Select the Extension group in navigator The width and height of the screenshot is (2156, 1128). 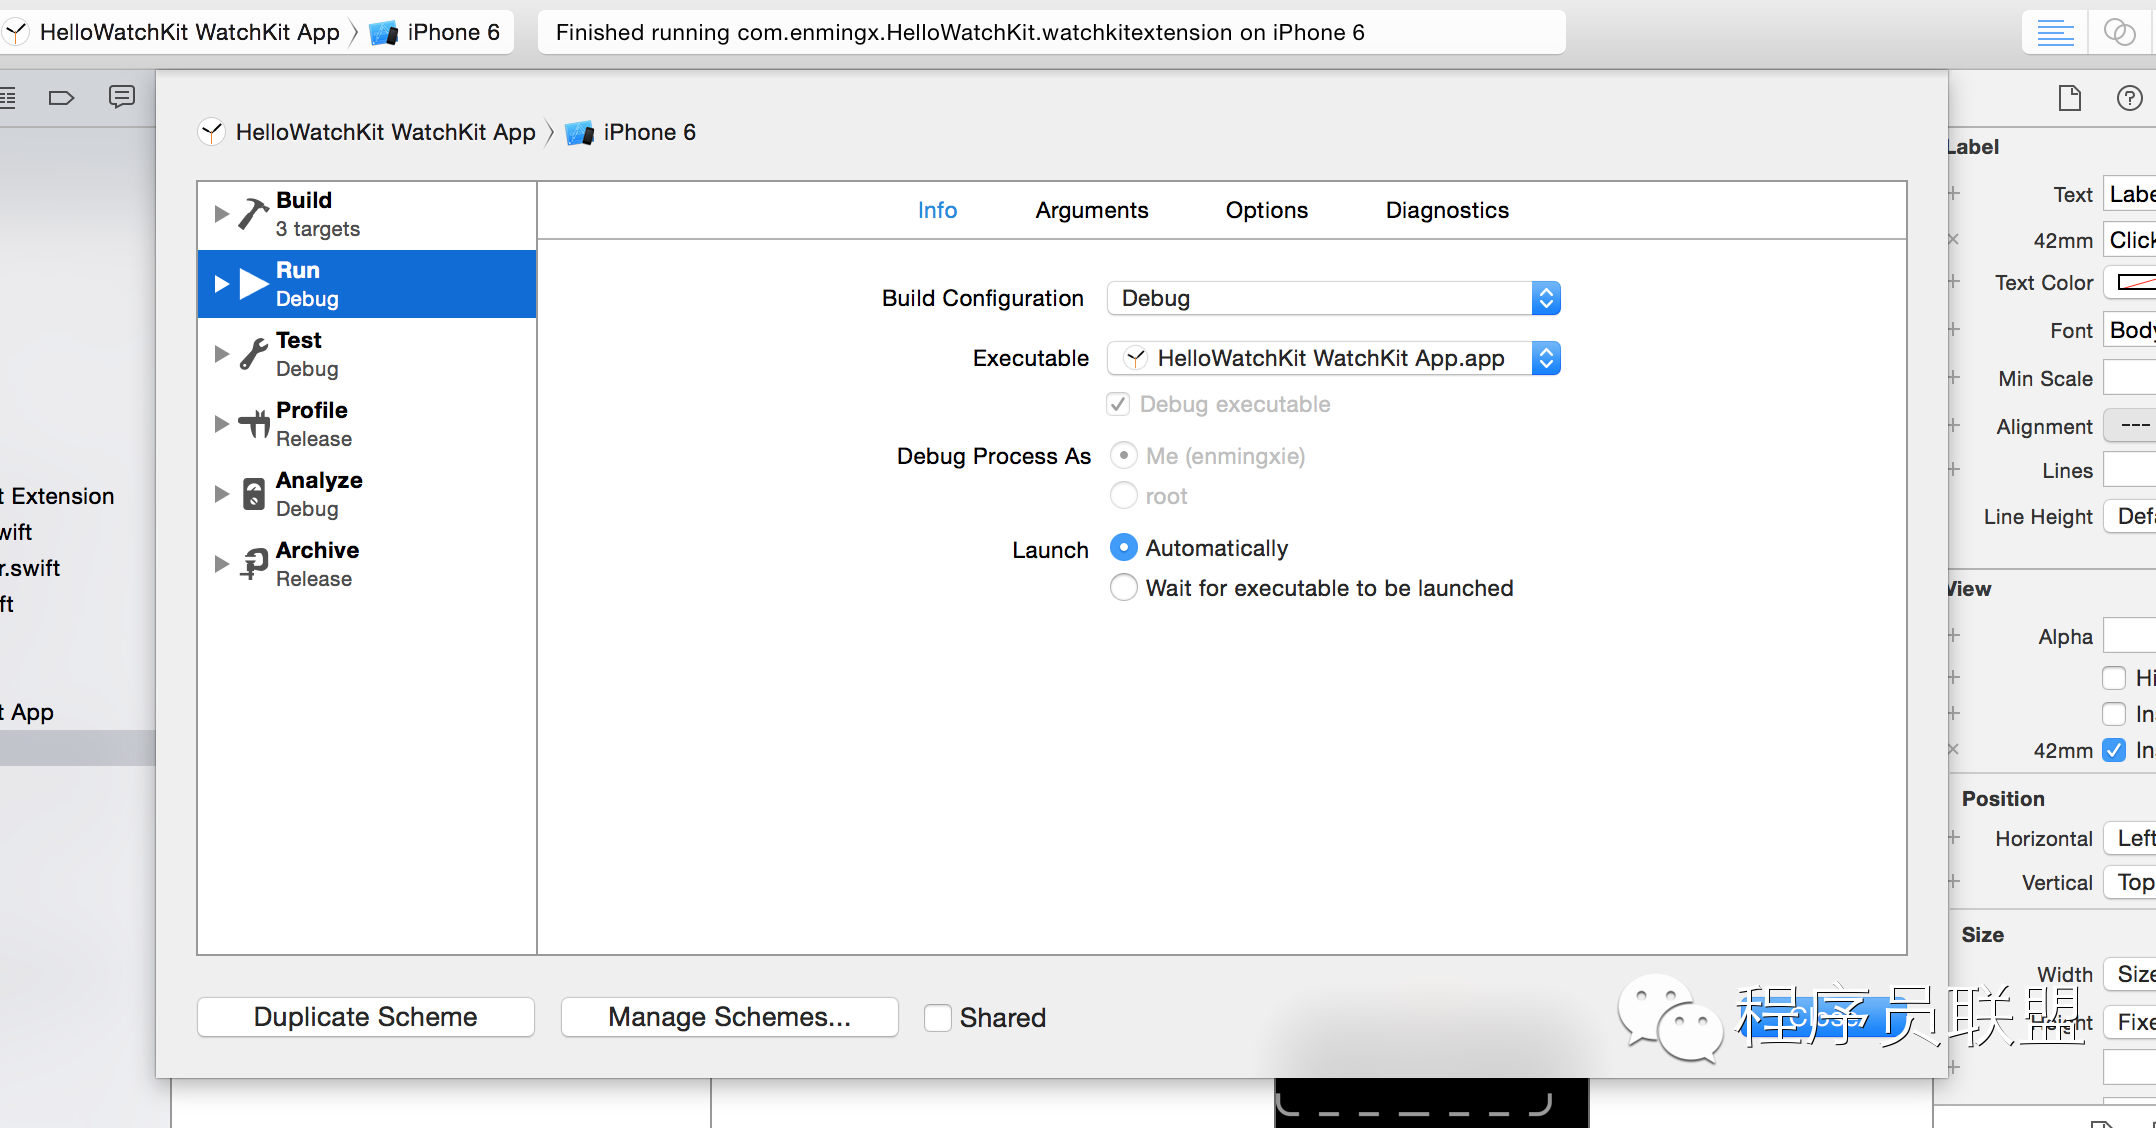[x=57, y=496]
